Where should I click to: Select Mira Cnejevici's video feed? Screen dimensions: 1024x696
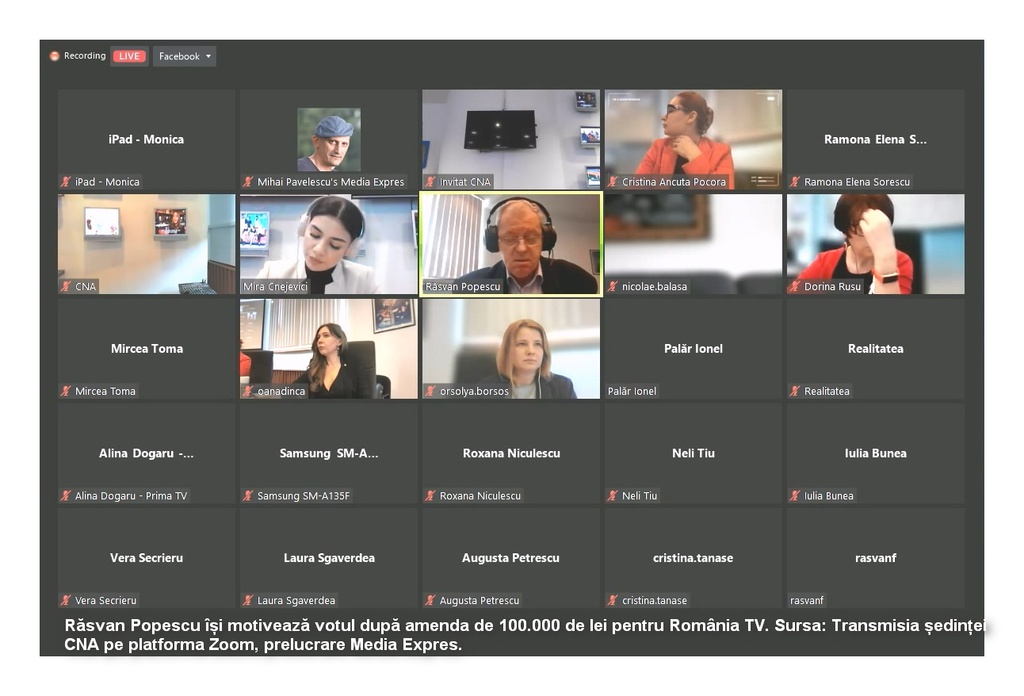328,244
